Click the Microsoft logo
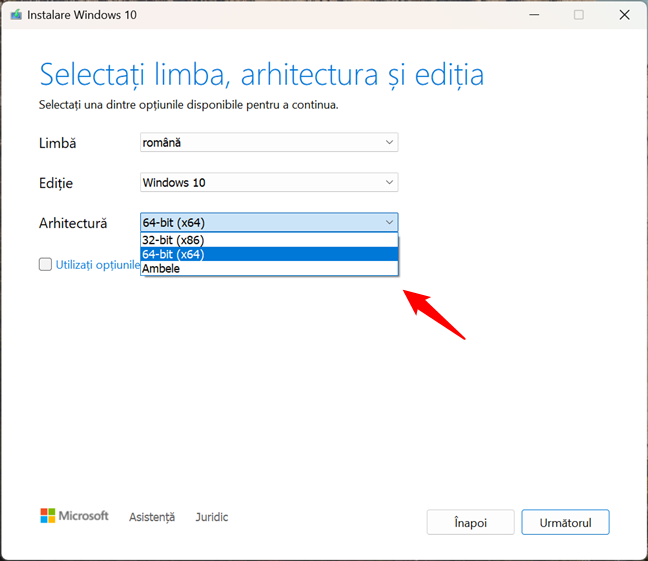The width and height of the screenshot is (648, 561). [x=74, y=516]
